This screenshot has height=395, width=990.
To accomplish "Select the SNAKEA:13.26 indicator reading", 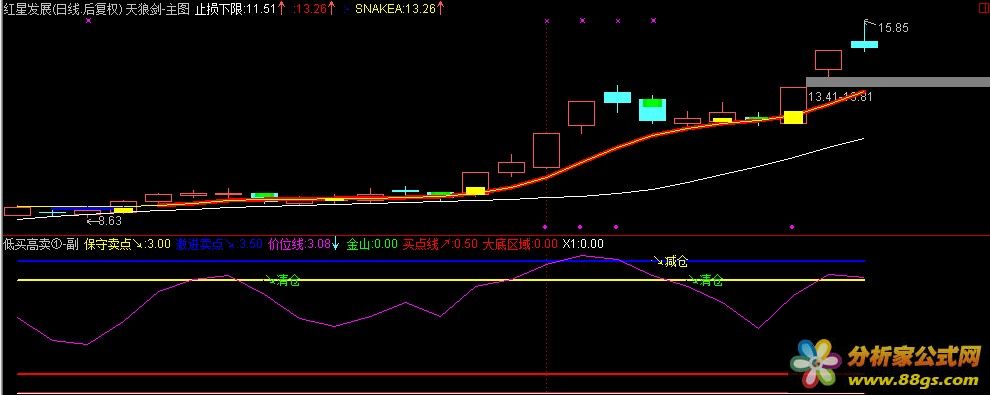I will point(399,9).
